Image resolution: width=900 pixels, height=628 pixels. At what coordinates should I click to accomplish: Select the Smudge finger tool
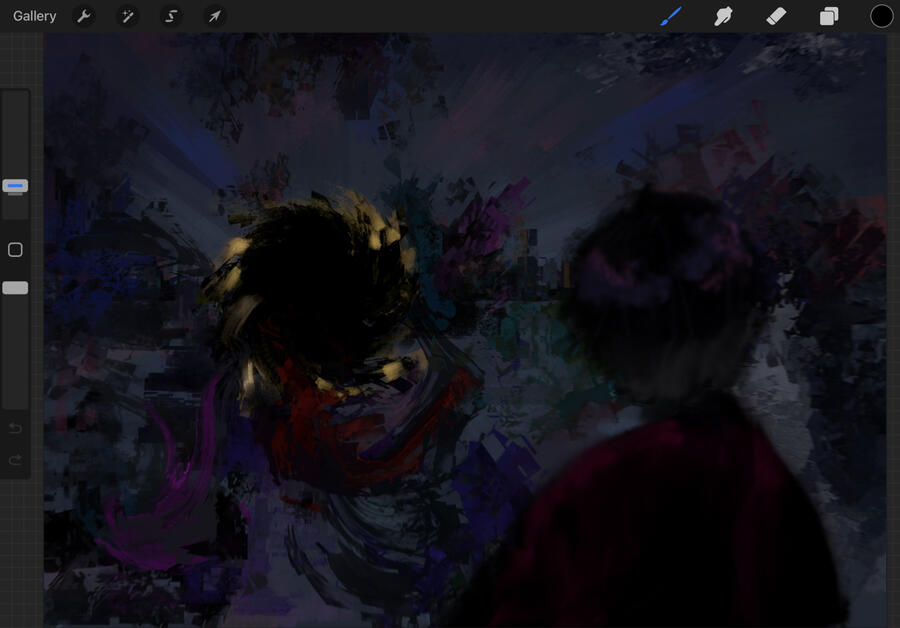[x=723, y=16]
